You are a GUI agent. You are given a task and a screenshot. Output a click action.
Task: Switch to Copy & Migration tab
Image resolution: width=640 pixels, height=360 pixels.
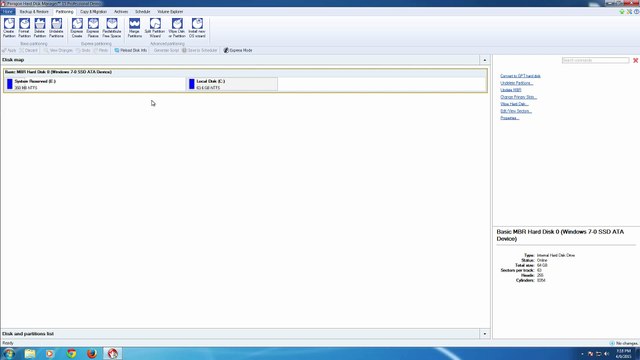(93, 12)
